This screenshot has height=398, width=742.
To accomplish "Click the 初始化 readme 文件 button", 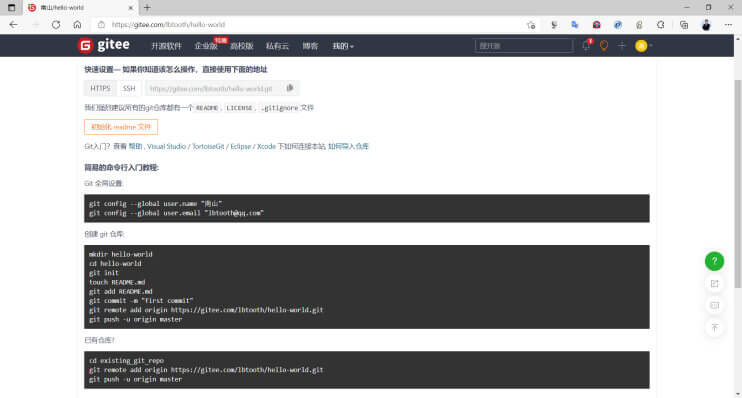I will [x=121, y=127].
